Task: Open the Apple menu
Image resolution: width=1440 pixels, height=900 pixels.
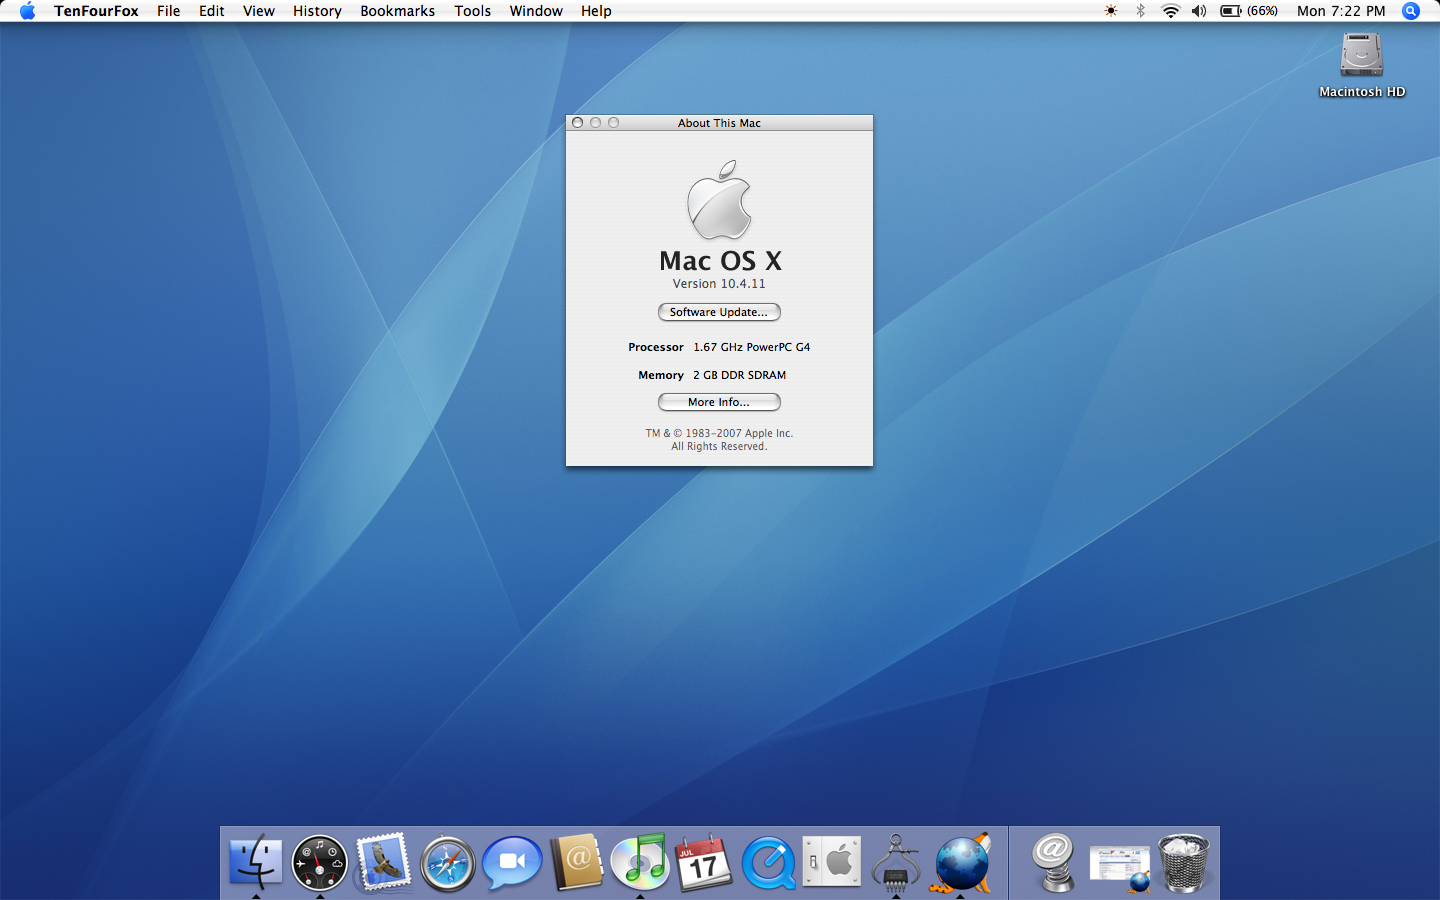Action: click(27, 11)
